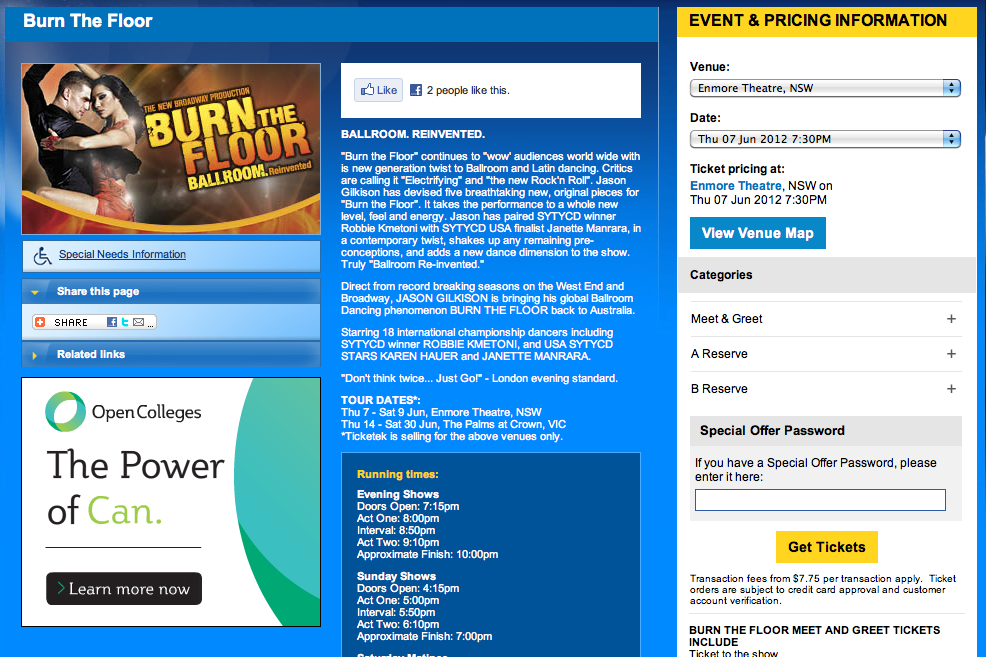The image size is (986, 657).
Task: Open the Venue dropdown showing Enmore Theatre, NSW
Action: [825, 88]
